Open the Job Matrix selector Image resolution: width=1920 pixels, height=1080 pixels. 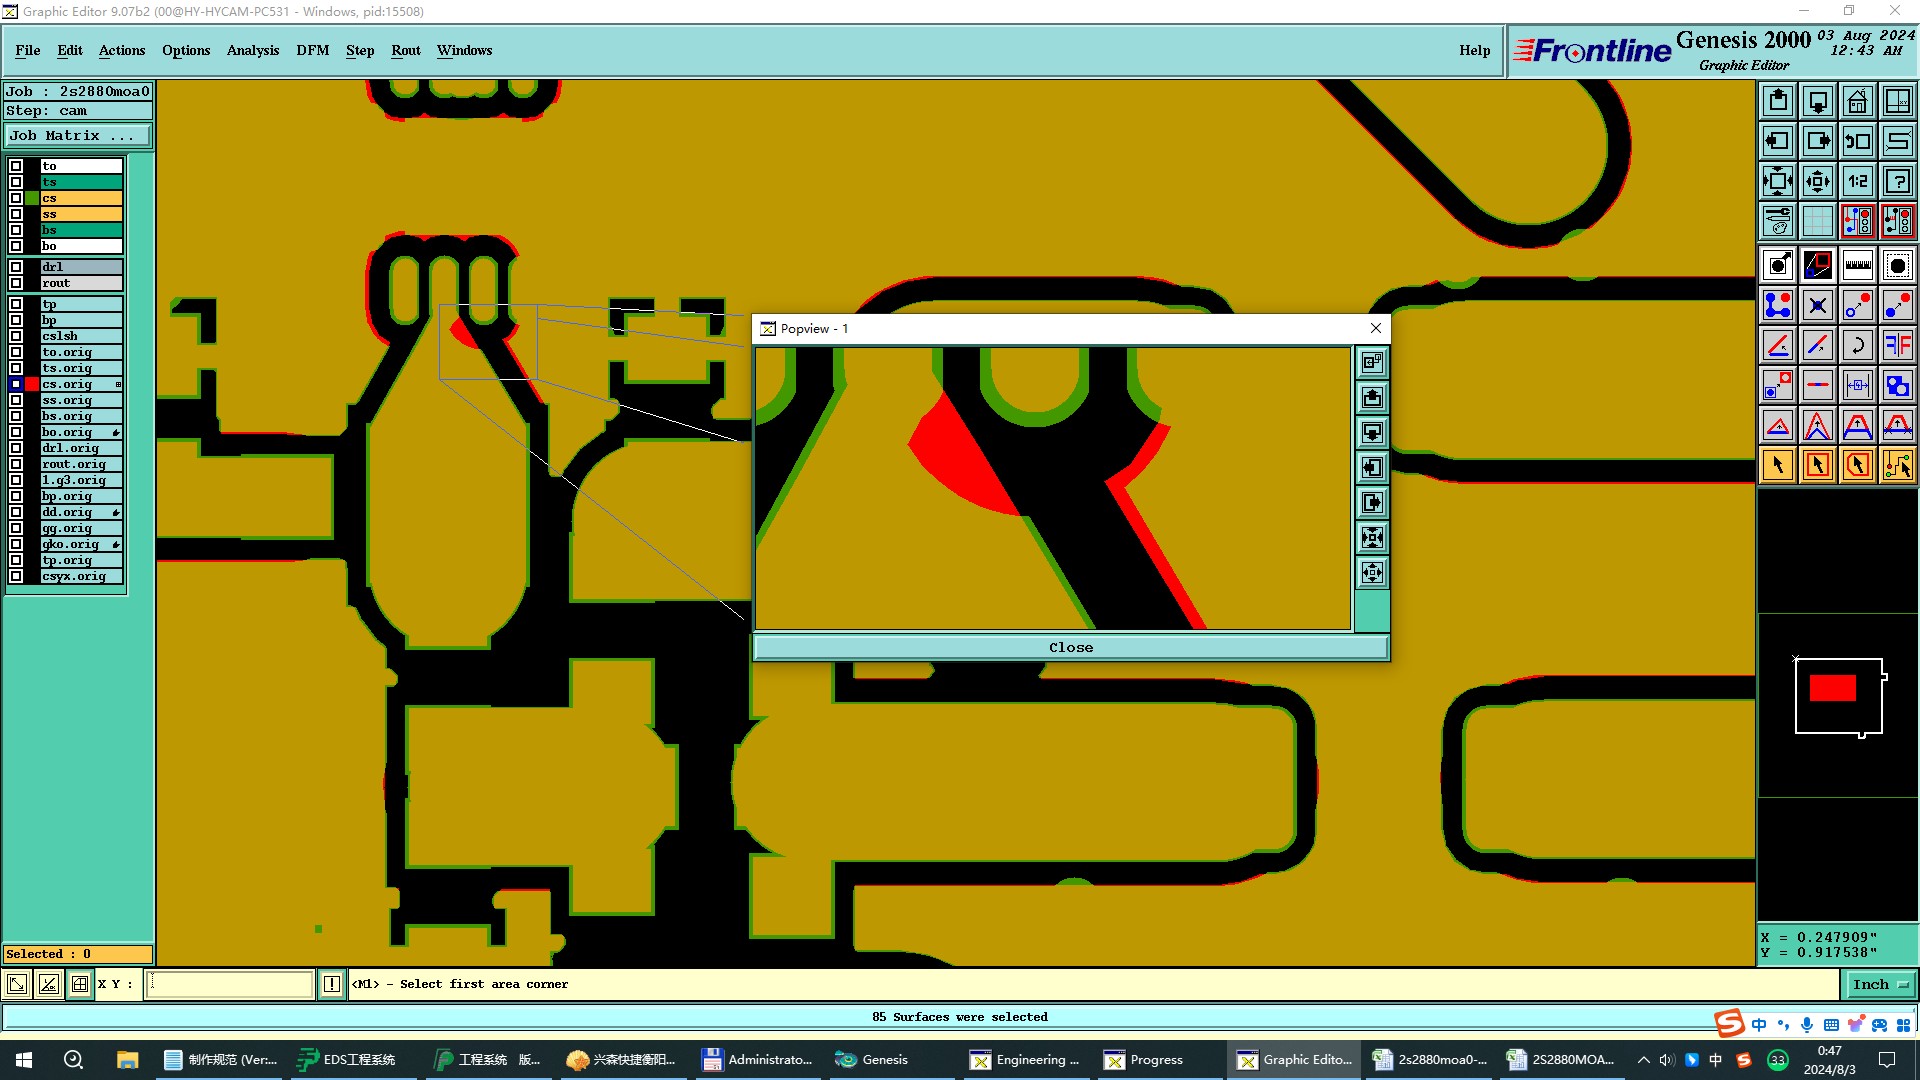click(78, 135)
